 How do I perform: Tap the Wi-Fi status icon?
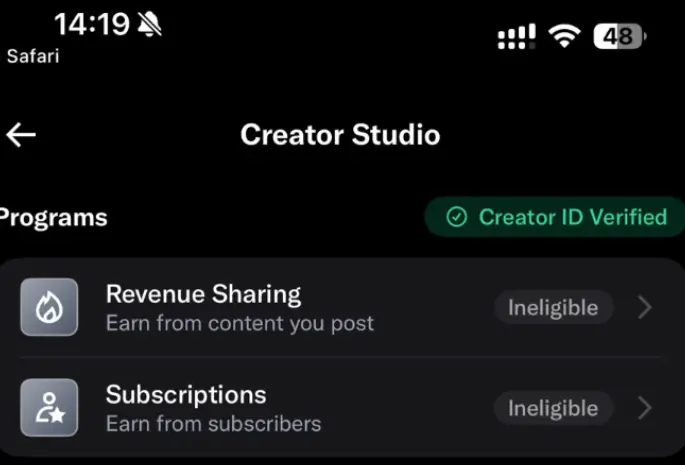click(x=564, y=36)
